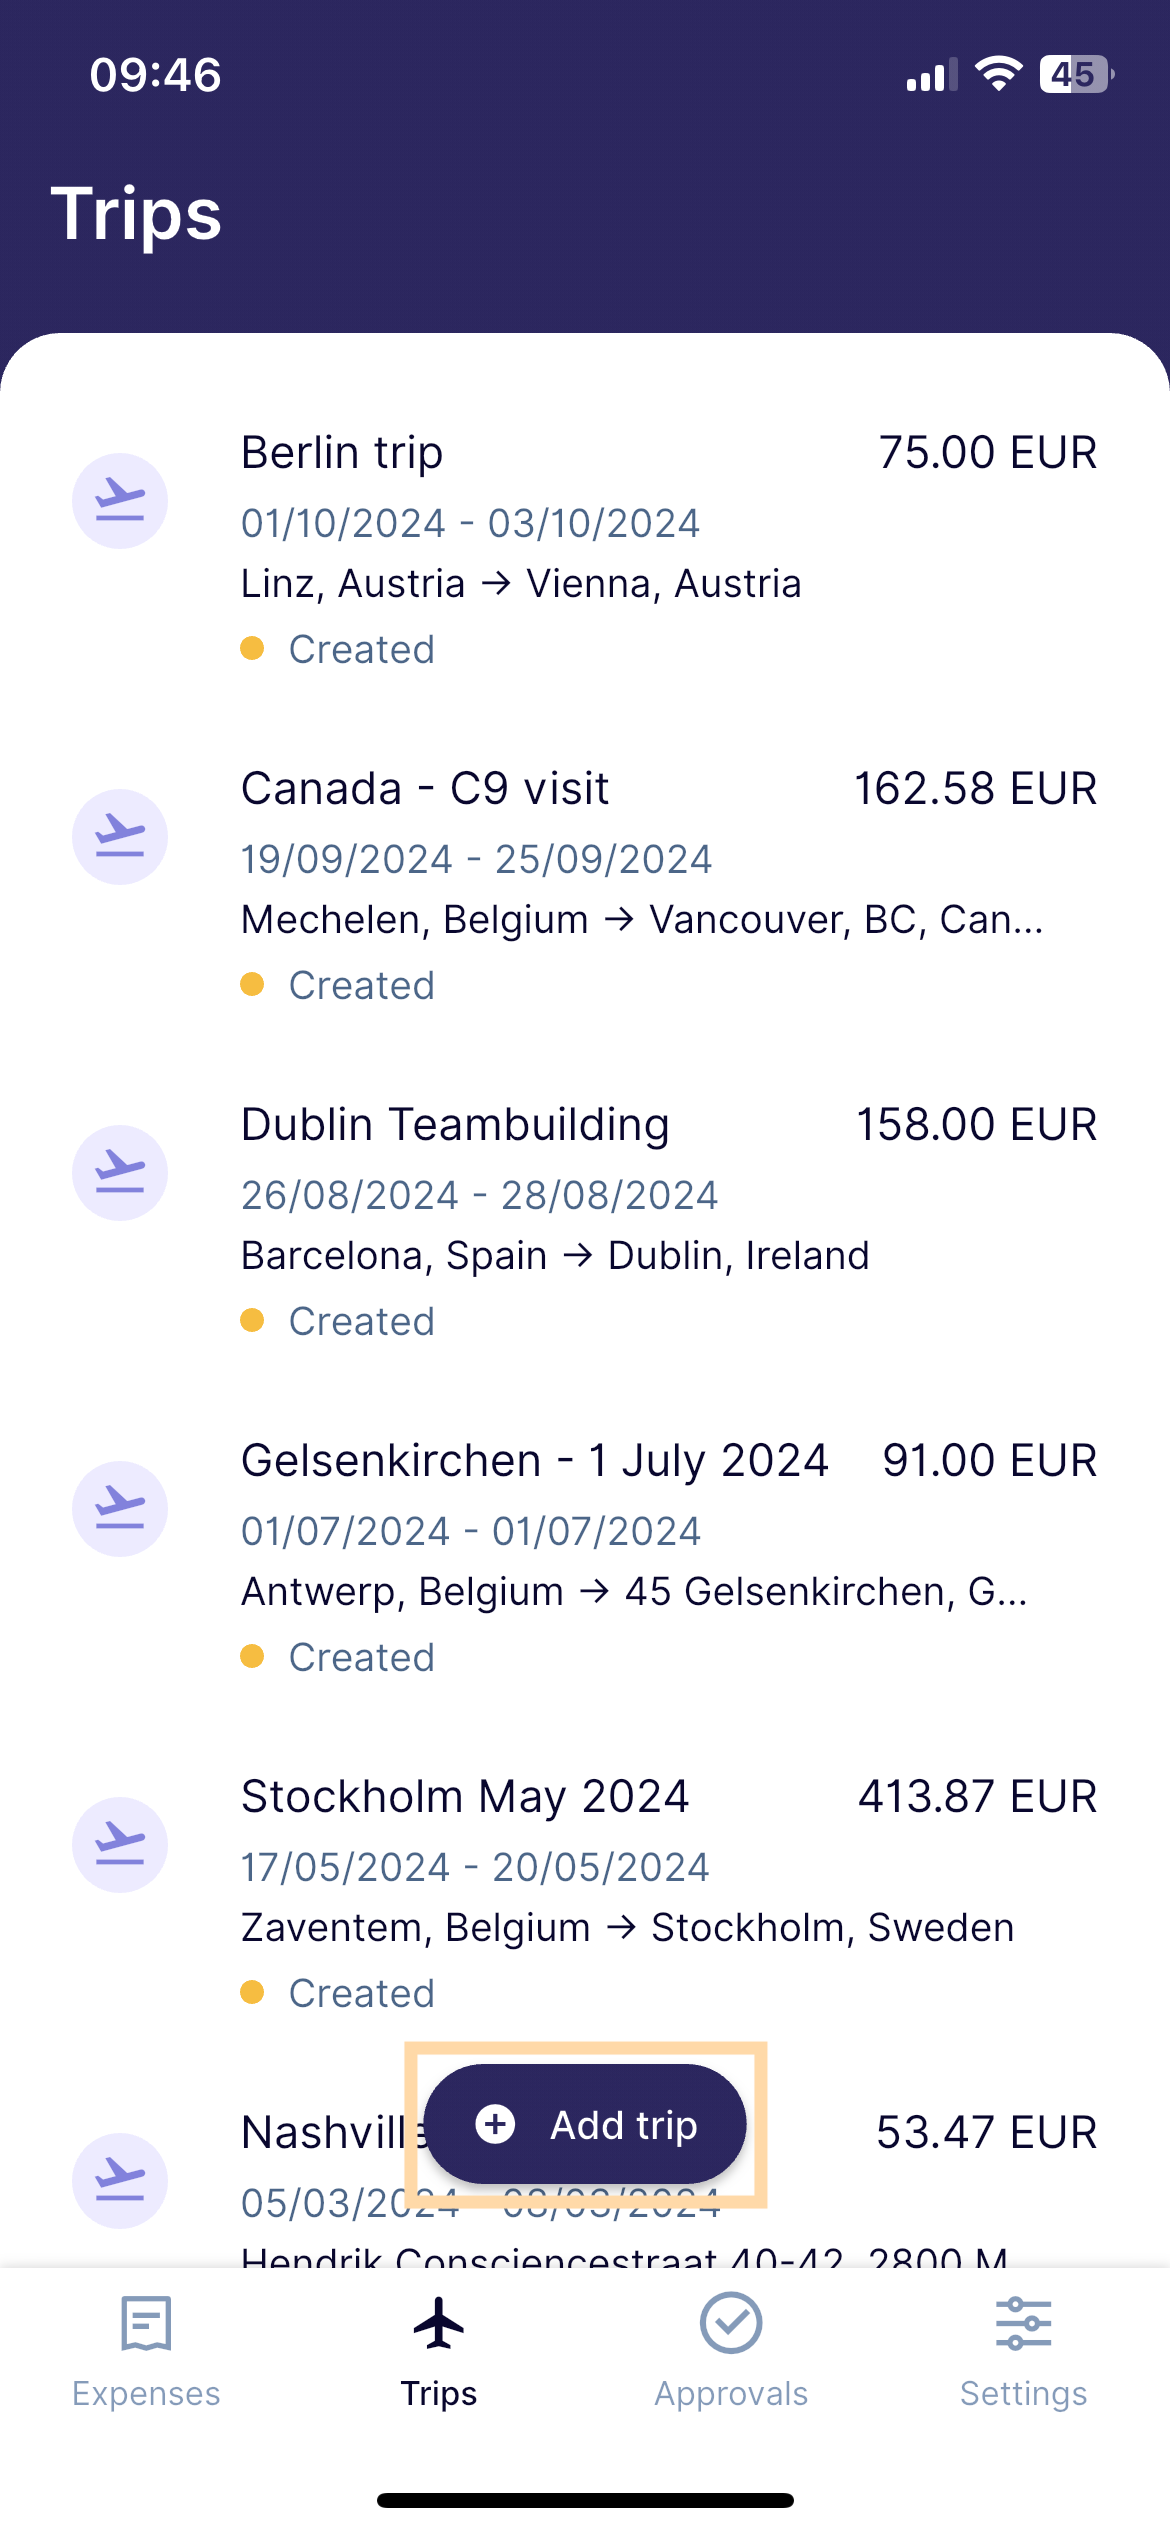Screen dimensions: 1170x2532
Task: Tap the Stockholm May 2024 flight icon
Action: (x=120, y=1845)
